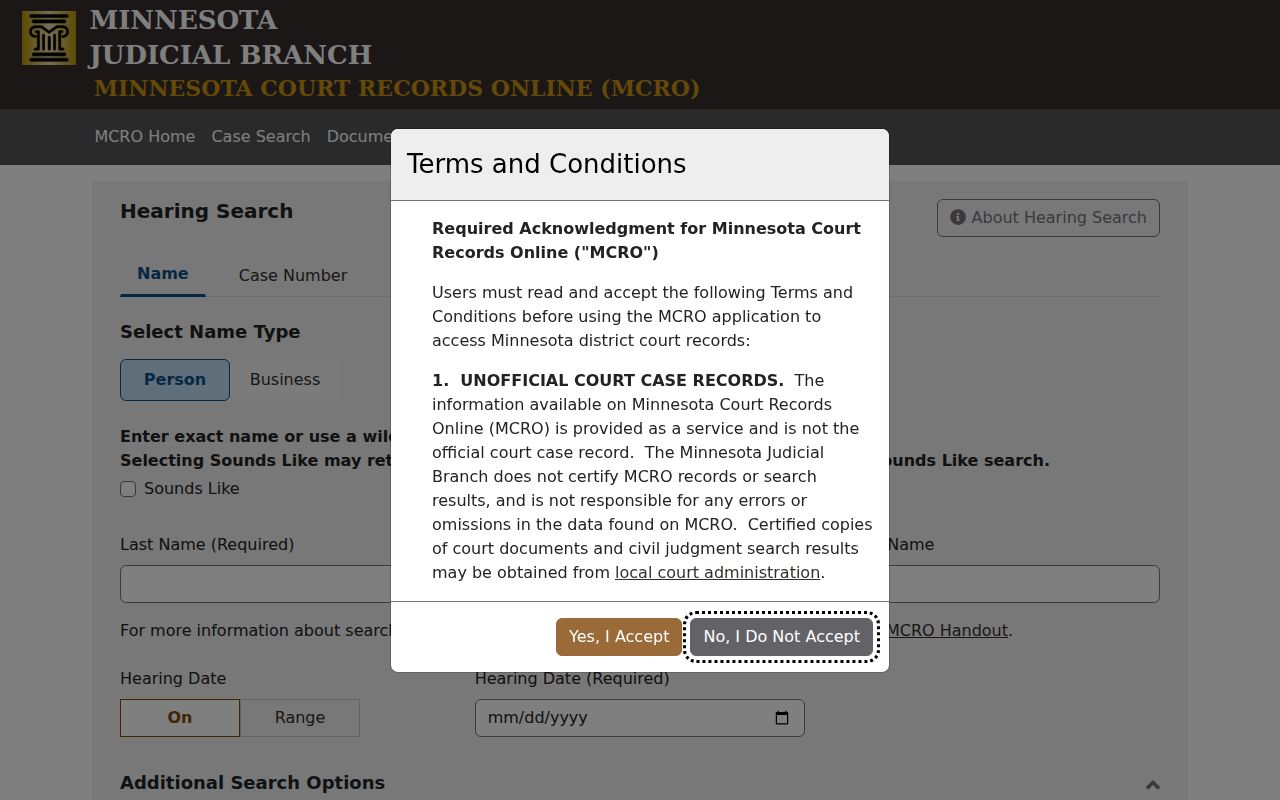The image size is (1280, 800).
Task: Click the Last Name input field
Action: coord(256,584)
